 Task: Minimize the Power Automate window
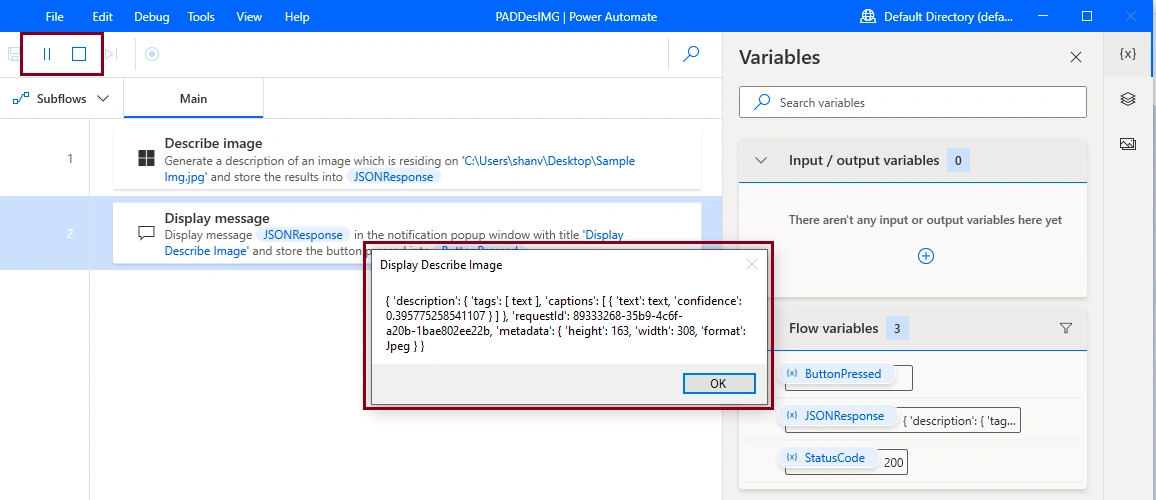pyautogui.click(x=1044, y=16)
